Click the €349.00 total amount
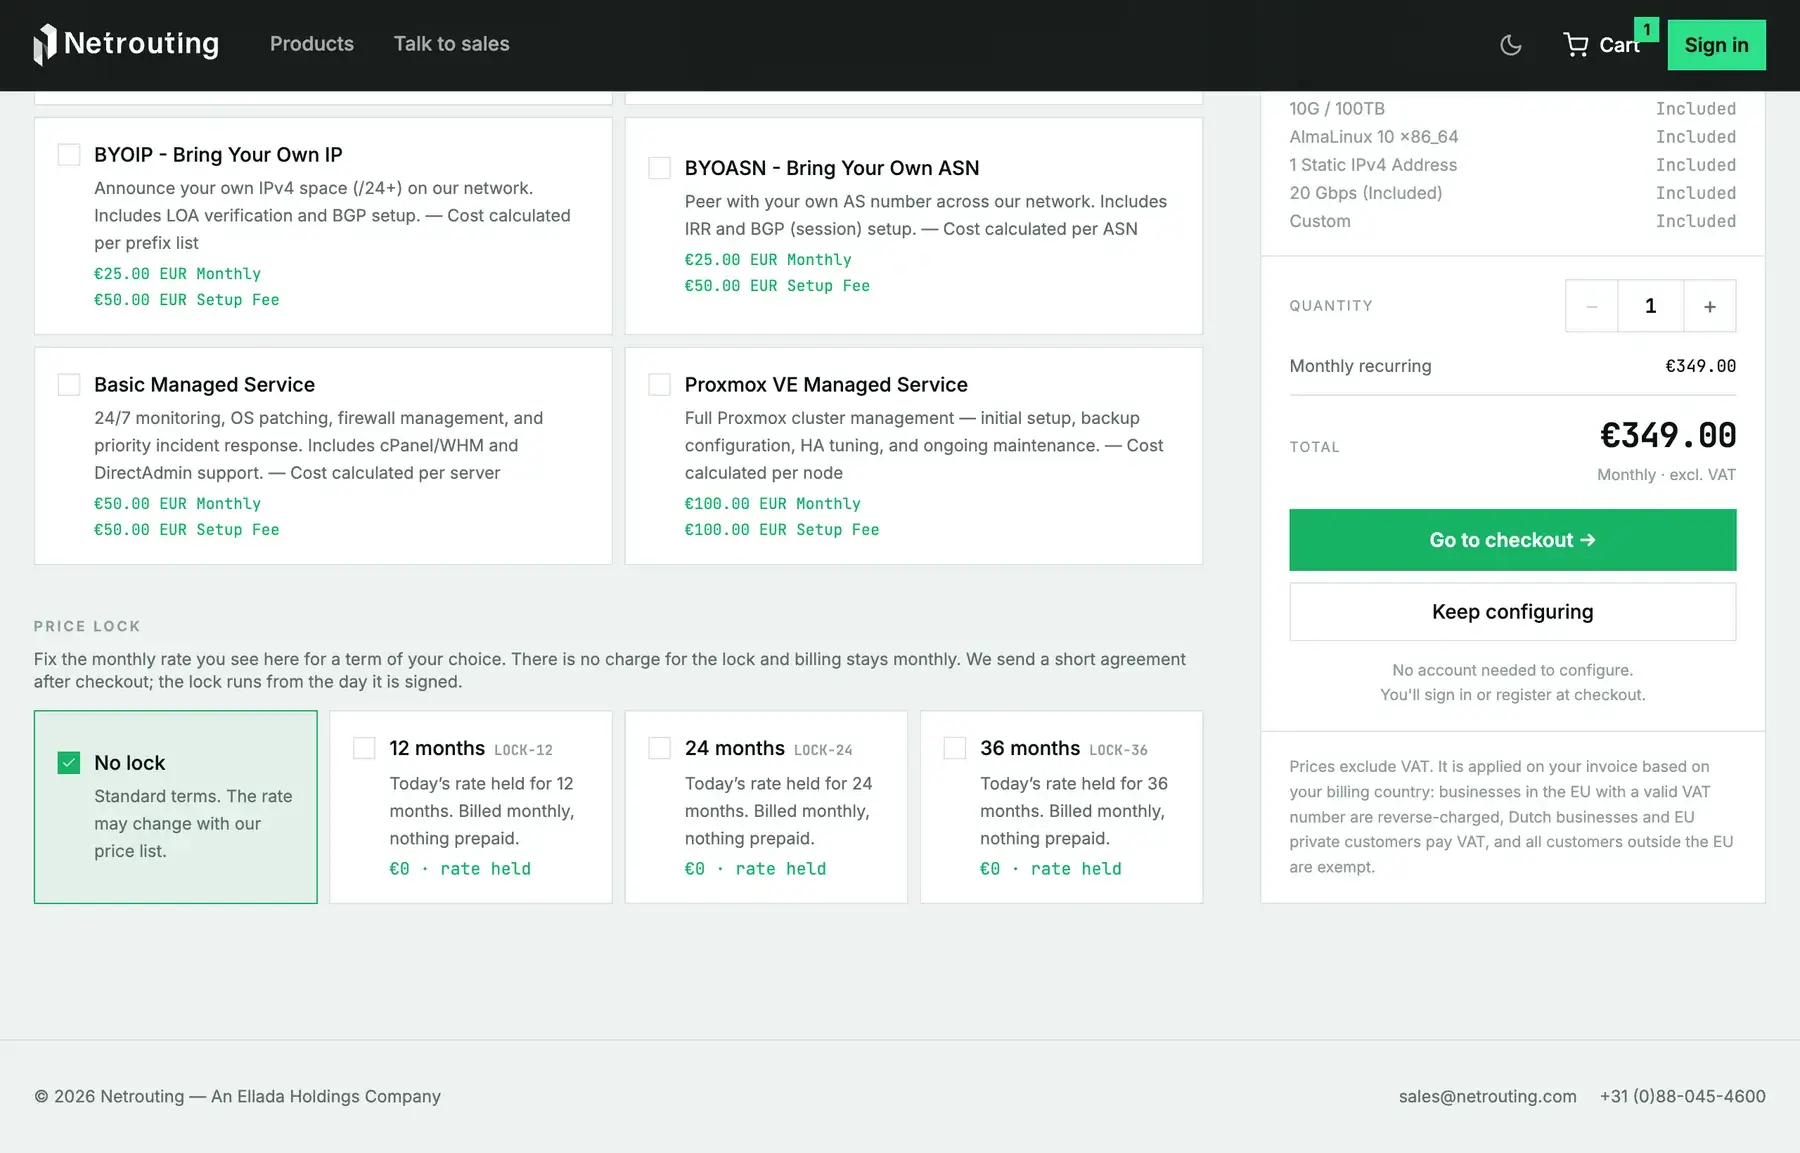Image resolution: width=1800 pixels, height=1153 pixels. pos(1668,435)
